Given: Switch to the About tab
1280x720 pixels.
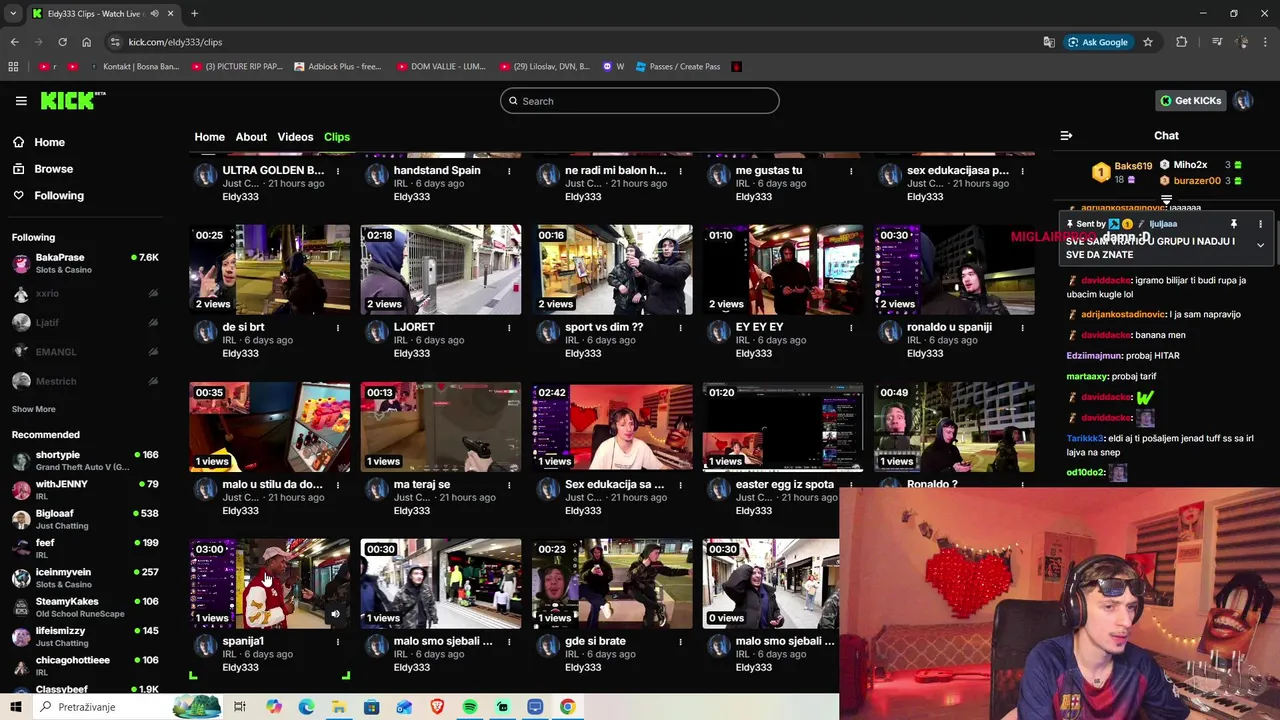Looking at the screenshot, I should [251, 137].
